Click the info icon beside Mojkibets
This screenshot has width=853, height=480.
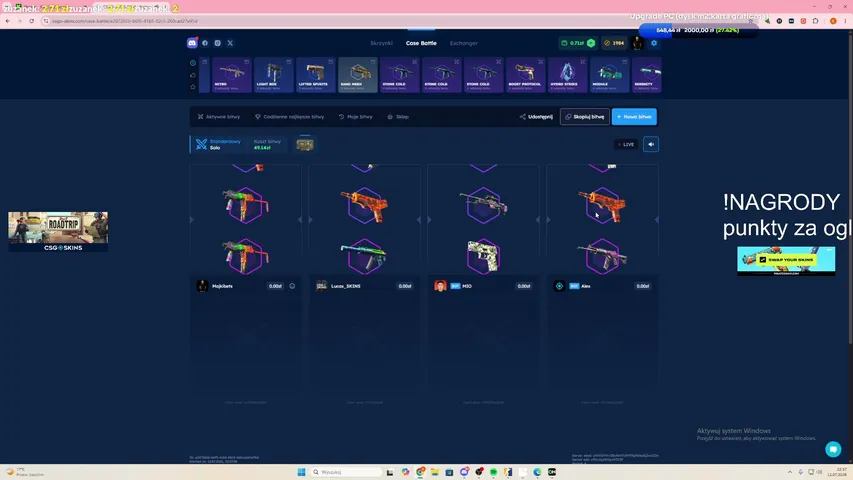pos(292,286)
